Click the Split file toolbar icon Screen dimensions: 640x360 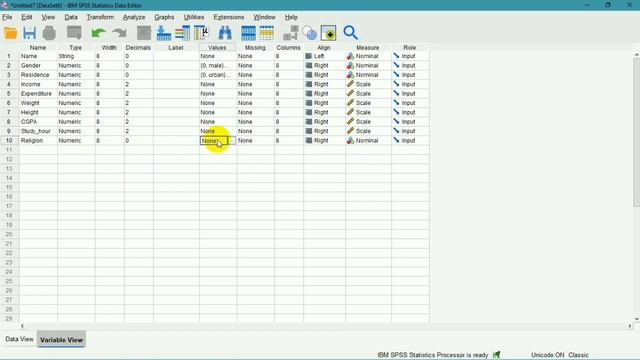point(290,33)
